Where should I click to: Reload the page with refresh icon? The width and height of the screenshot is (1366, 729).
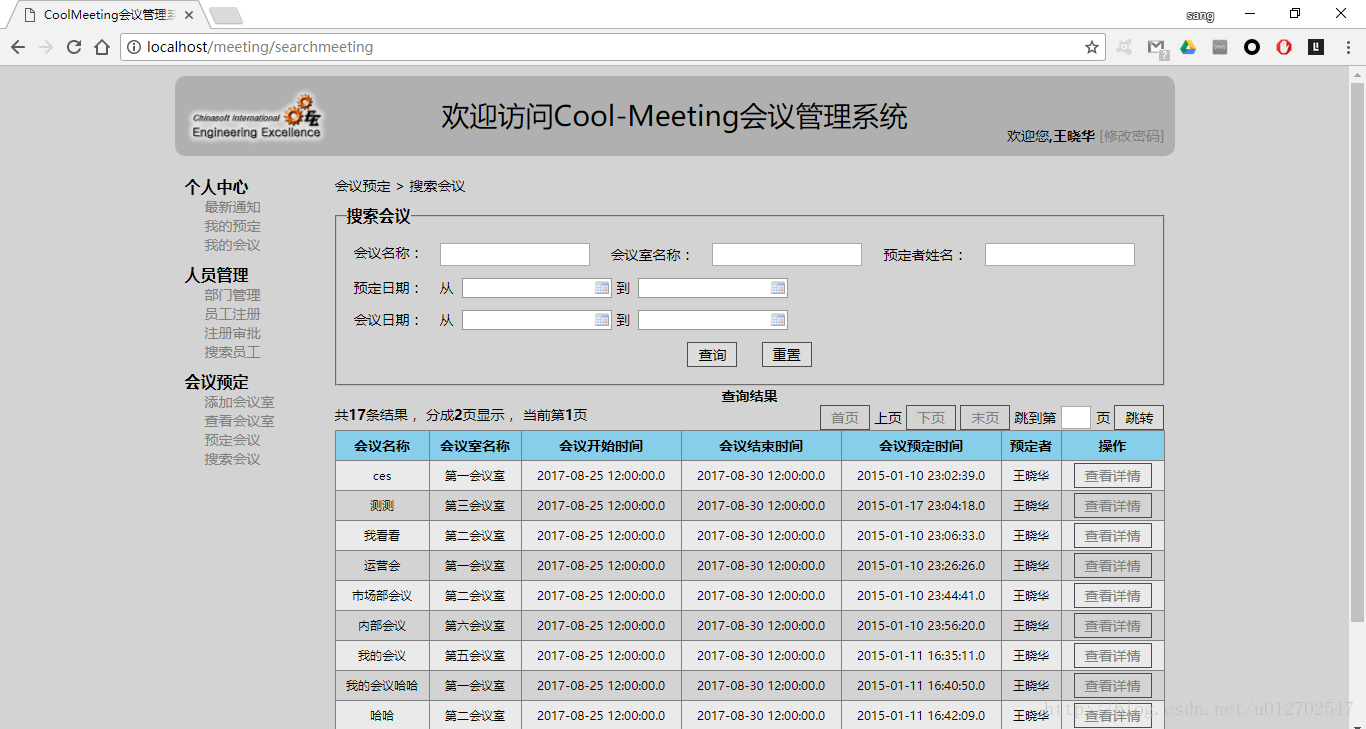coord(74,47)
